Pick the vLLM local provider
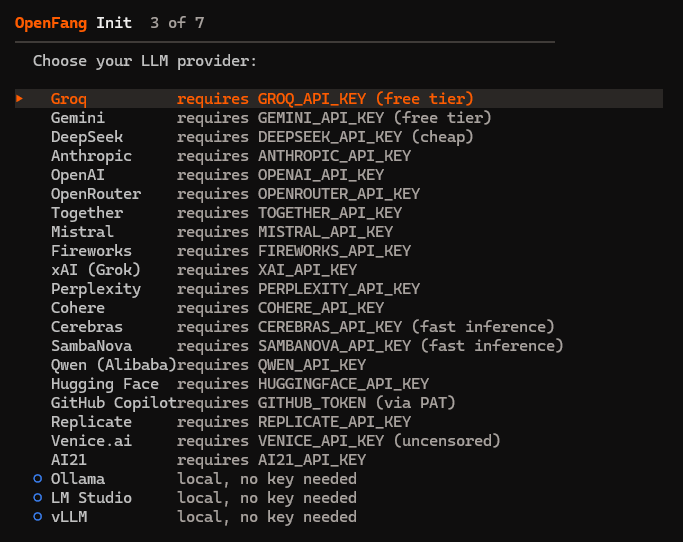 click(339, 517)
